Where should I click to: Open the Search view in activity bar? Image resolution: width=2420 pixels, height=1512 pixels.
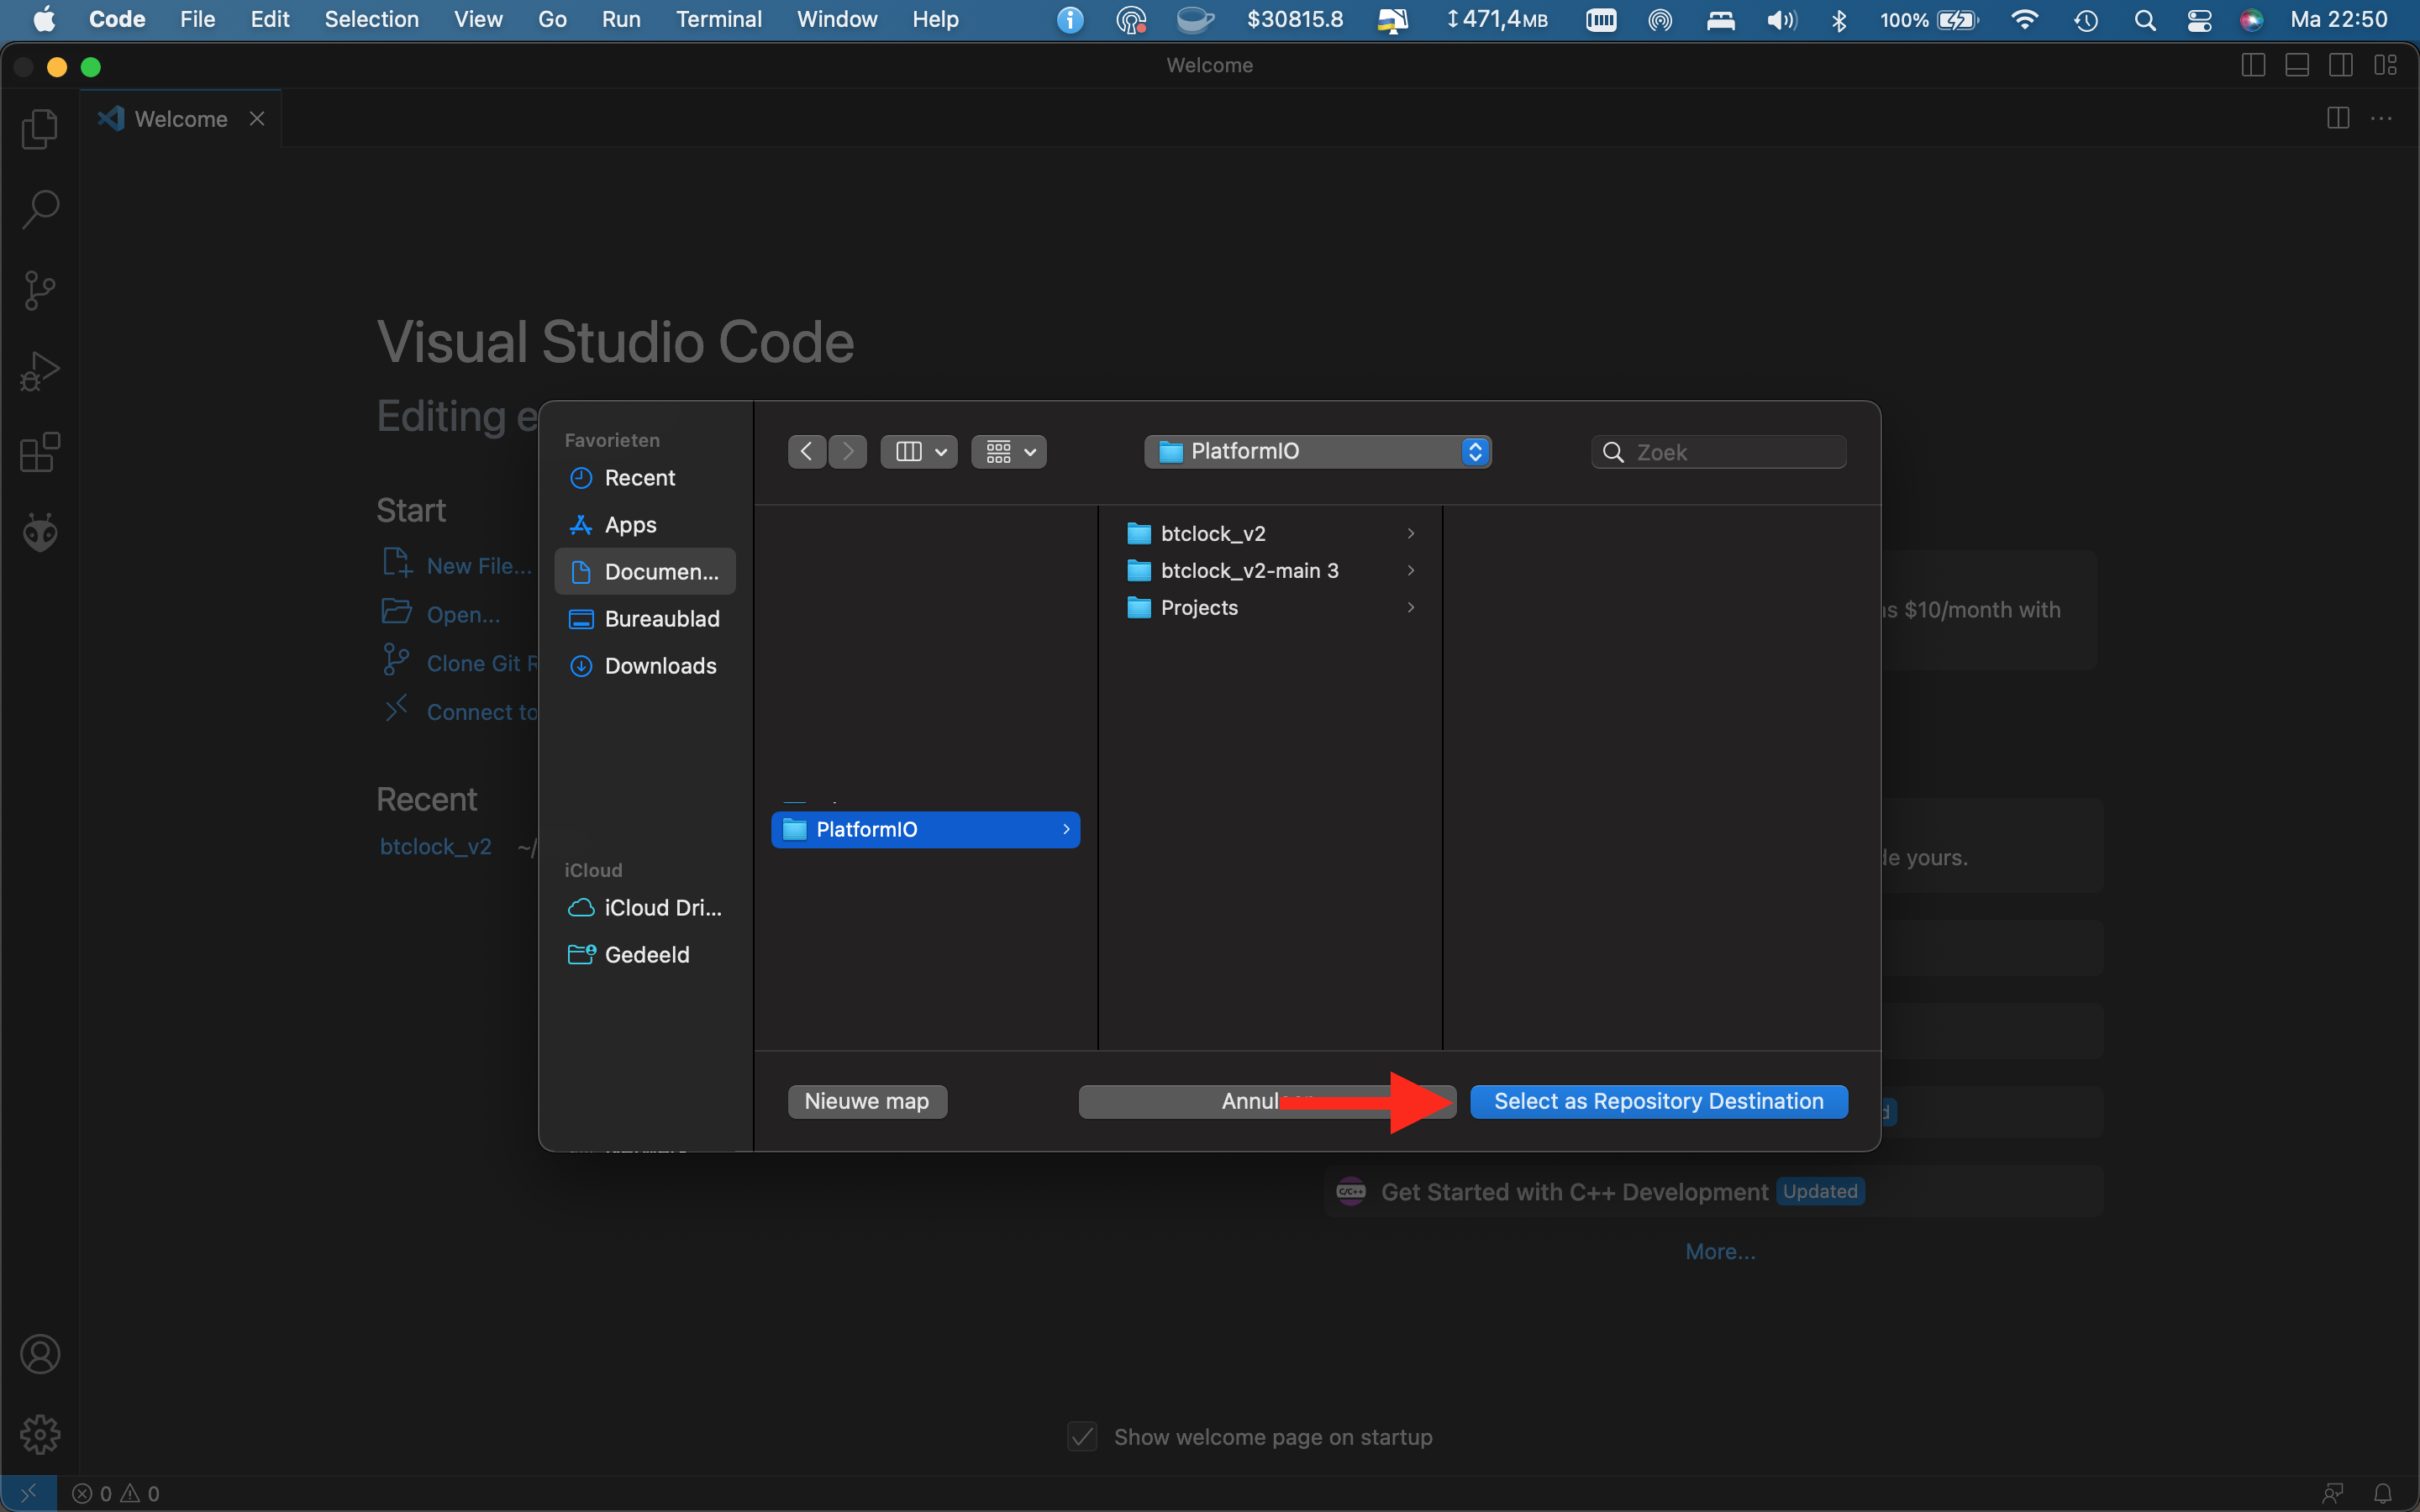tap(40, 209)
